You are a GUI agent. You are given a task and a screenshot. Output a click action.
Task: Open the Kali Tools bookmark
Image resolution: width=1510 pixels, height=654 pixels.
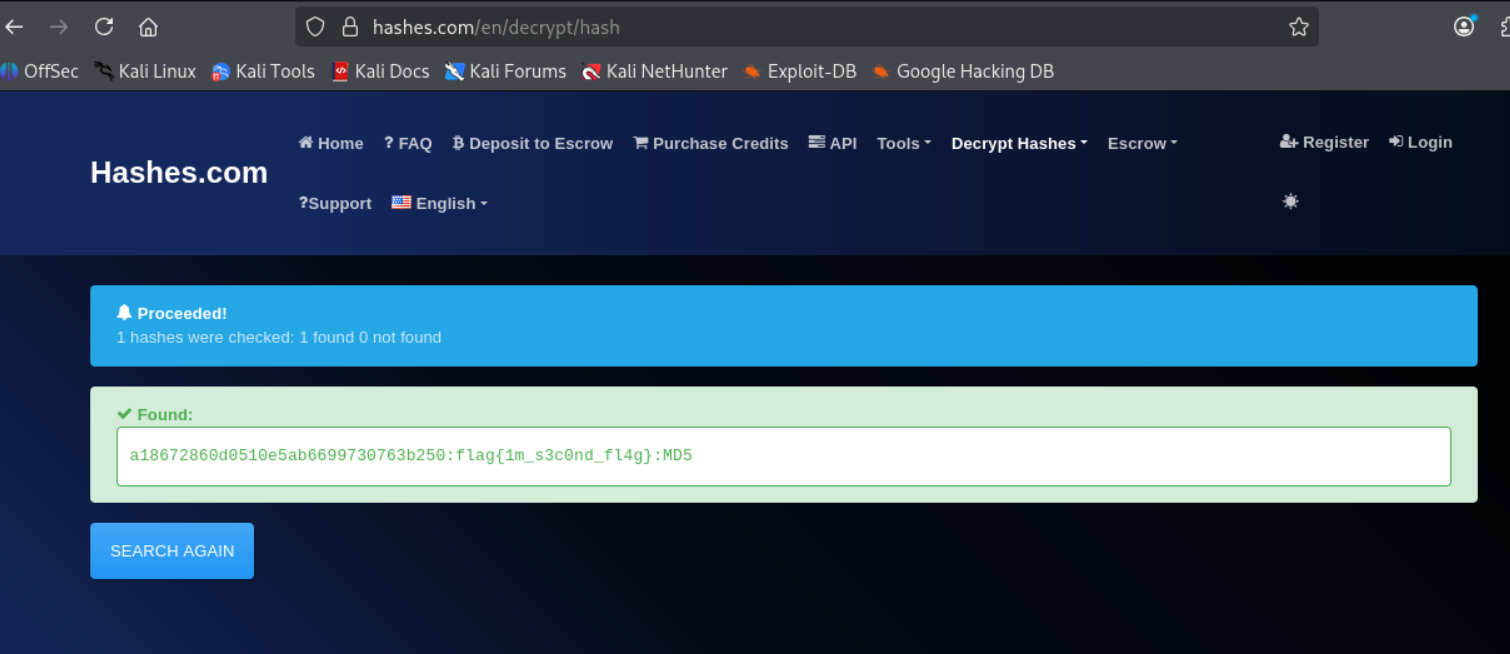tap(263, 71)
